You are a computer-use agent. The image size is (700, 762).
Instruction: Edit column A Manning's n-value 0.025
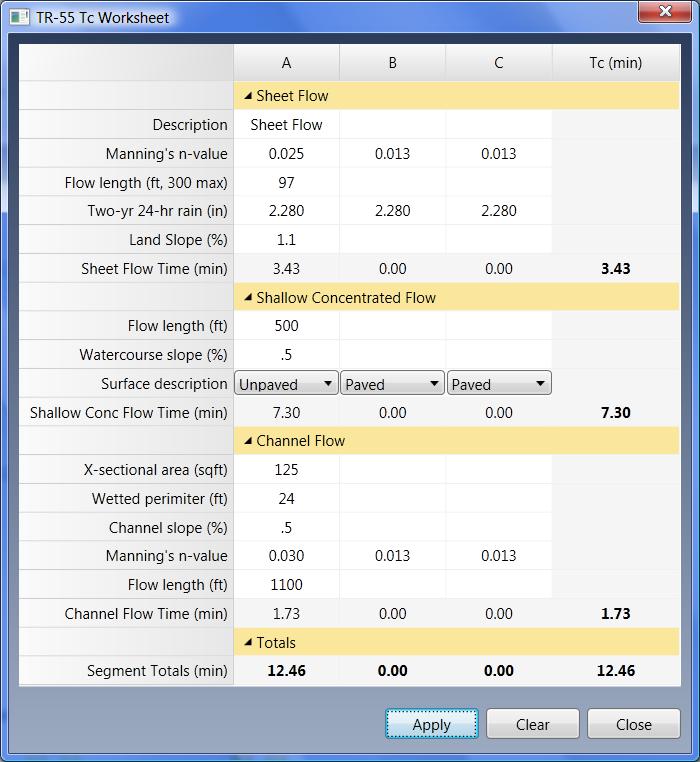pos(286,154)
